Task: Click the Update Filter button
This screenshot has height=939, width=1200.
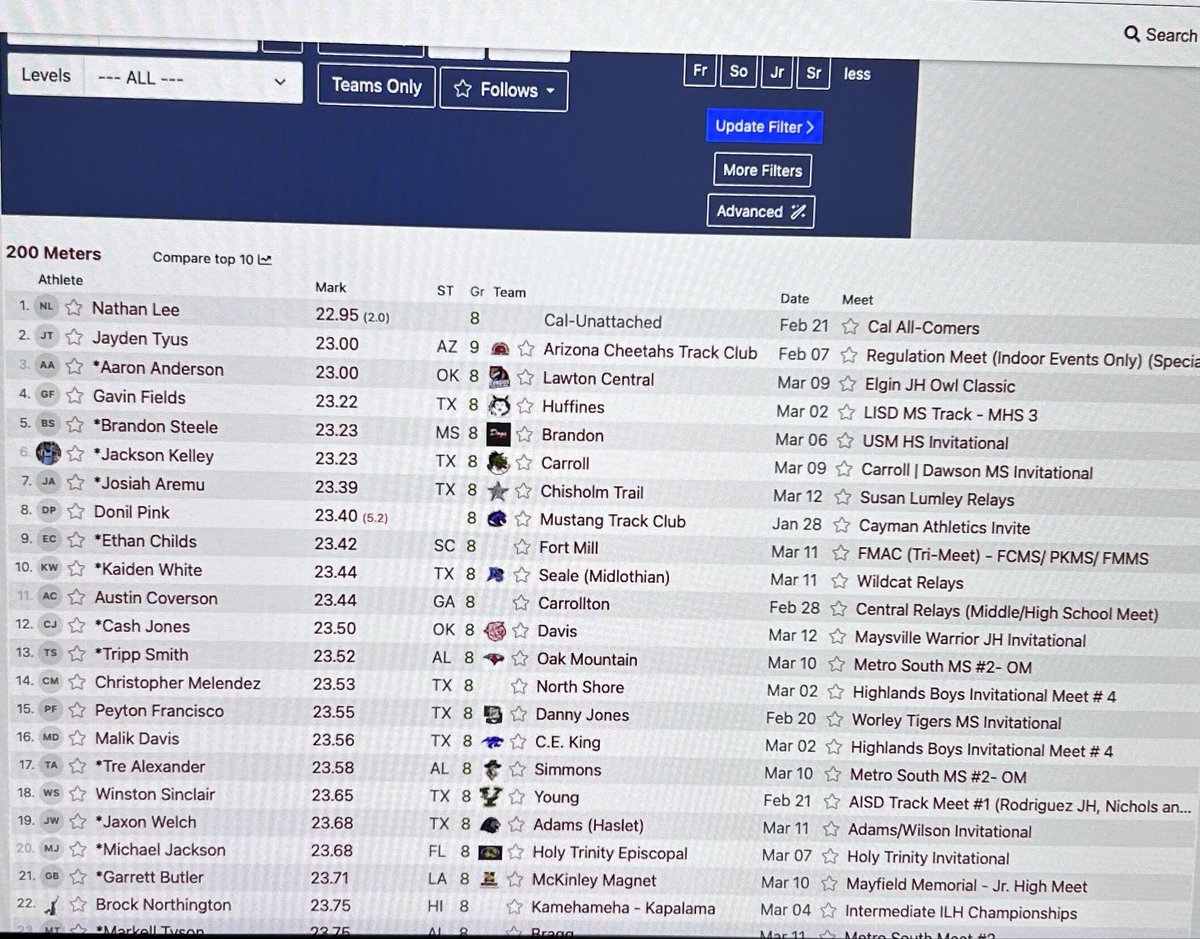Action: (765, 127)
